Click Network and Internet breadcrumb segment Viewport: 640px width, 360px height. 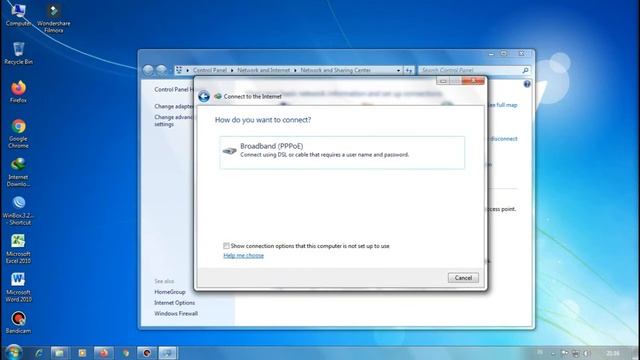(x=264, y=70)
